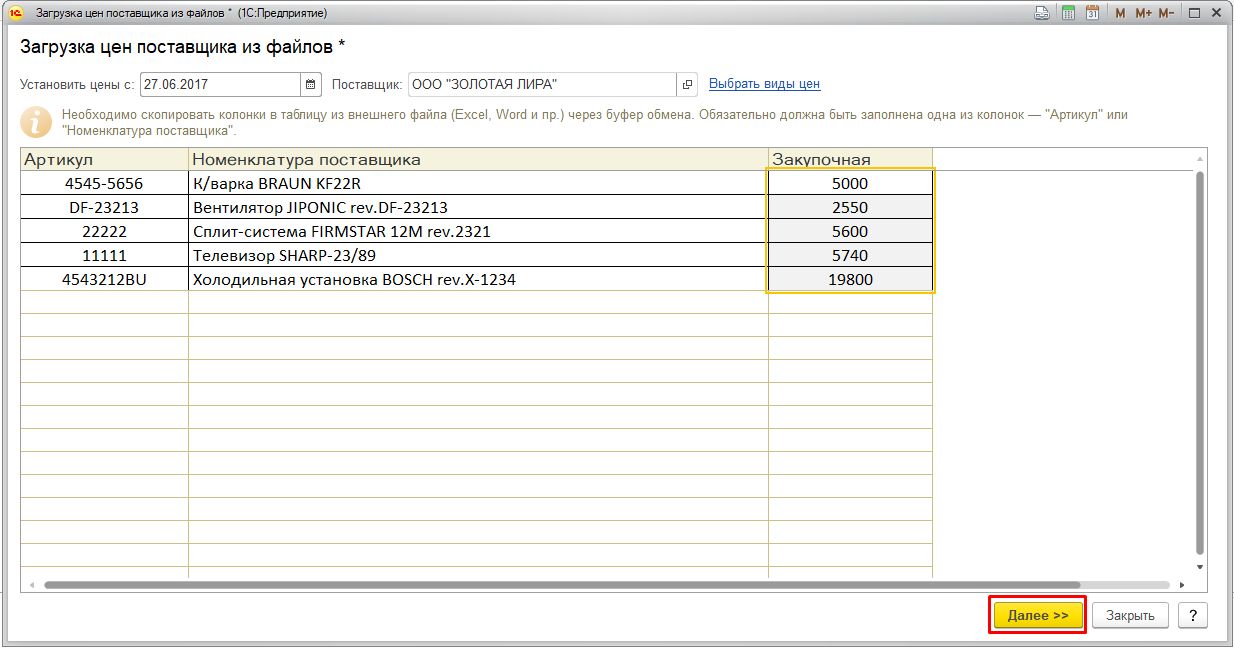Click the date field with 27.06.2017

[x=220, y=84]
